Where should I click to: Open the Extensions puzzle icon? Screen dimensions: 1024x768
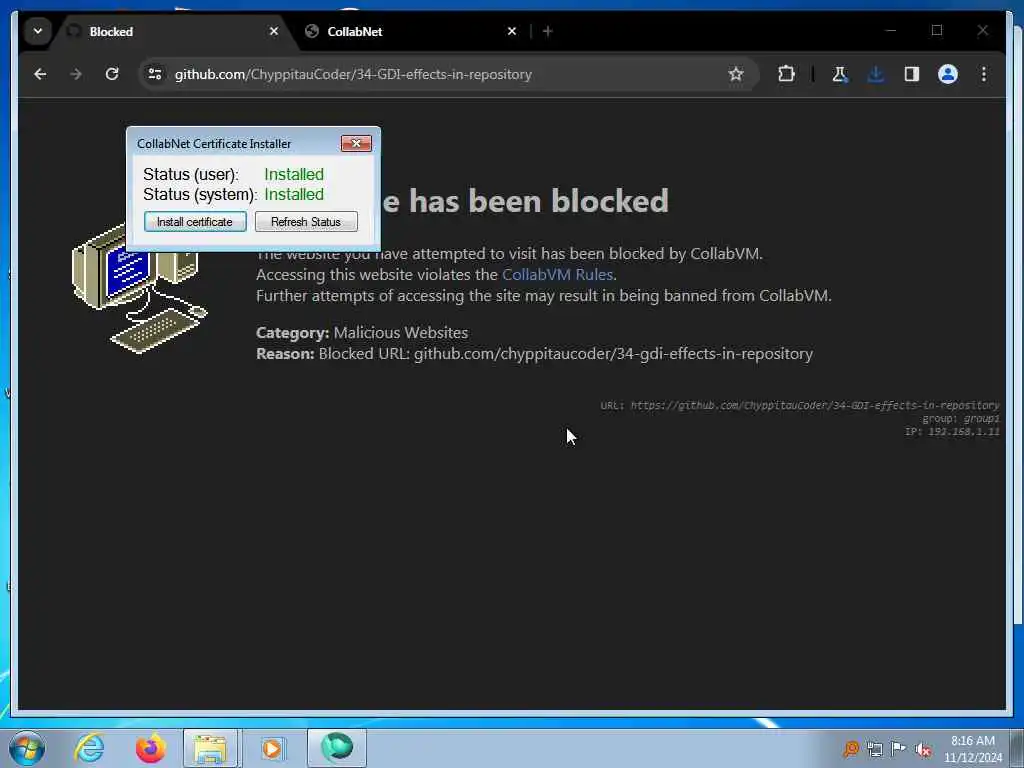click(786, 74)
